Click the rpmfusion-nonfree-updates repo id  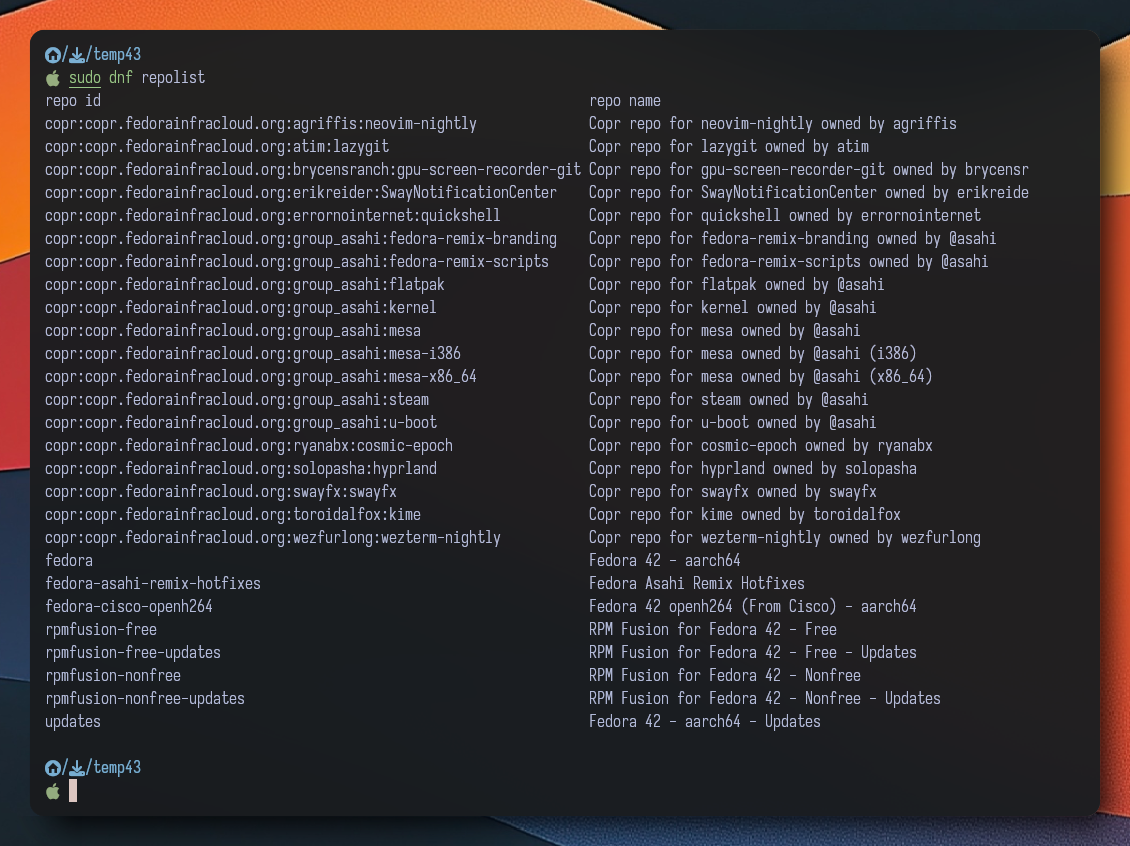click(x=145, y=700)
